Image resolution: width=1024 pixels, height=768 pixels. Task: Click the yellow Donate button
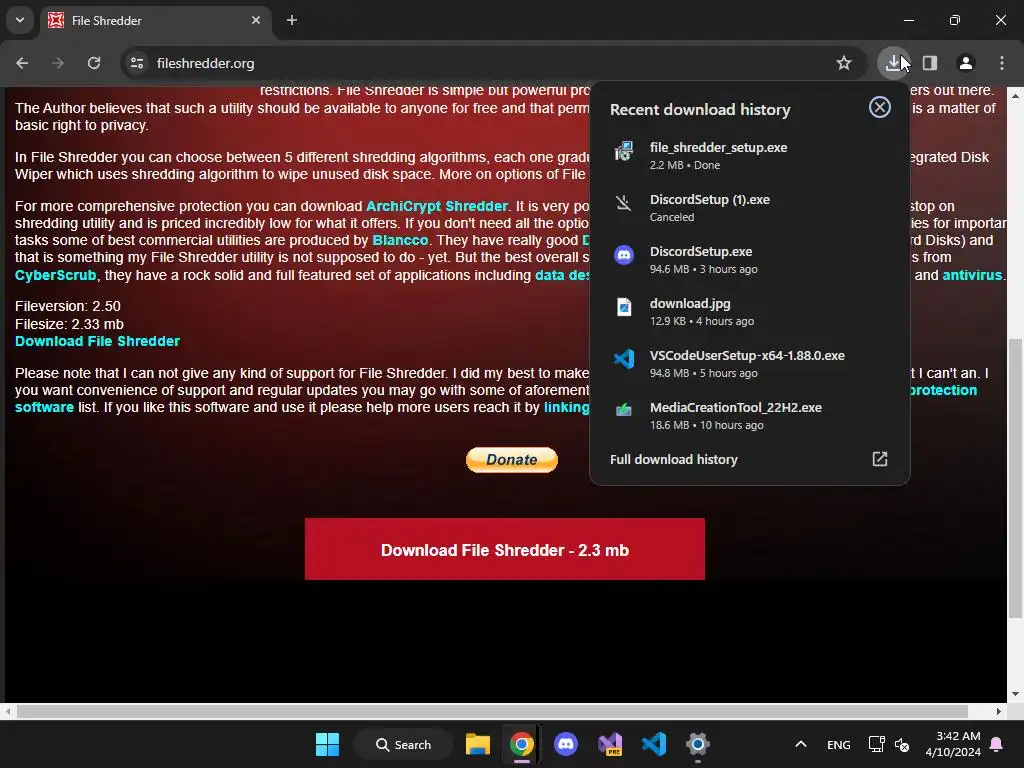(x=511, y=460)
